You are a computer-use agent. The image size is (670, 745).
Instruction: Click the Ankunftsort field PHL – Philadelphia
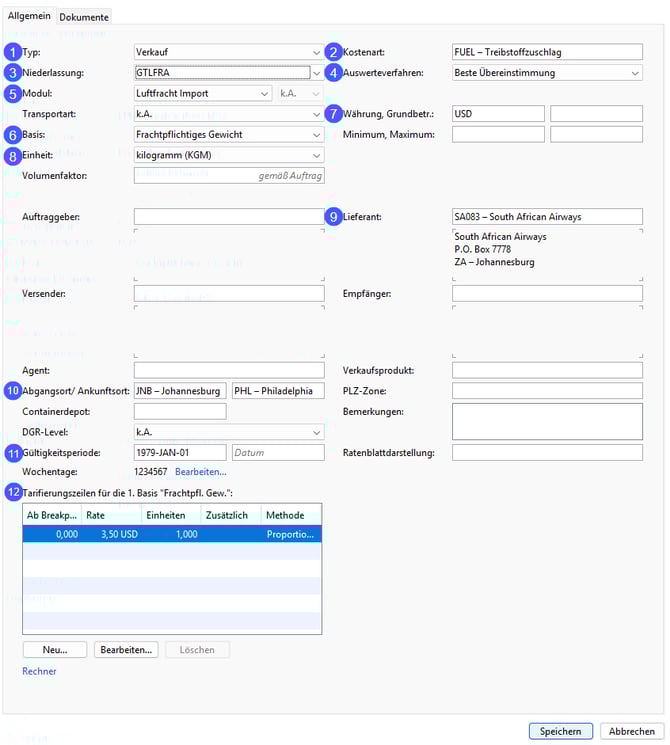click(x=277, y=391)
